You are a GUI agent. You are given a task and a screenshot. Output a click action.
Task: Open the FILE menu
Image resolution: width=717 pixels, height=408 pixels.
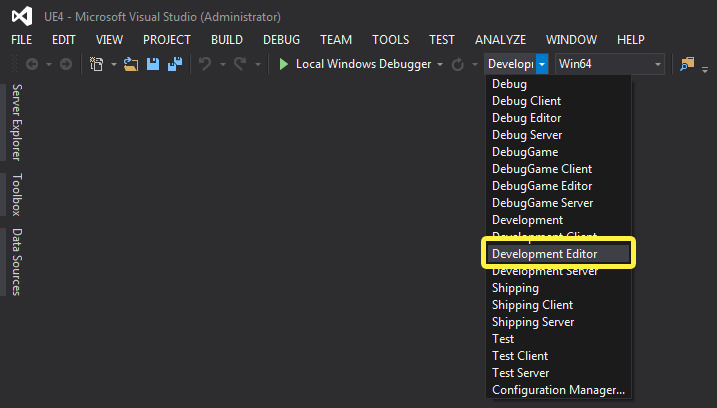point(21,40)
